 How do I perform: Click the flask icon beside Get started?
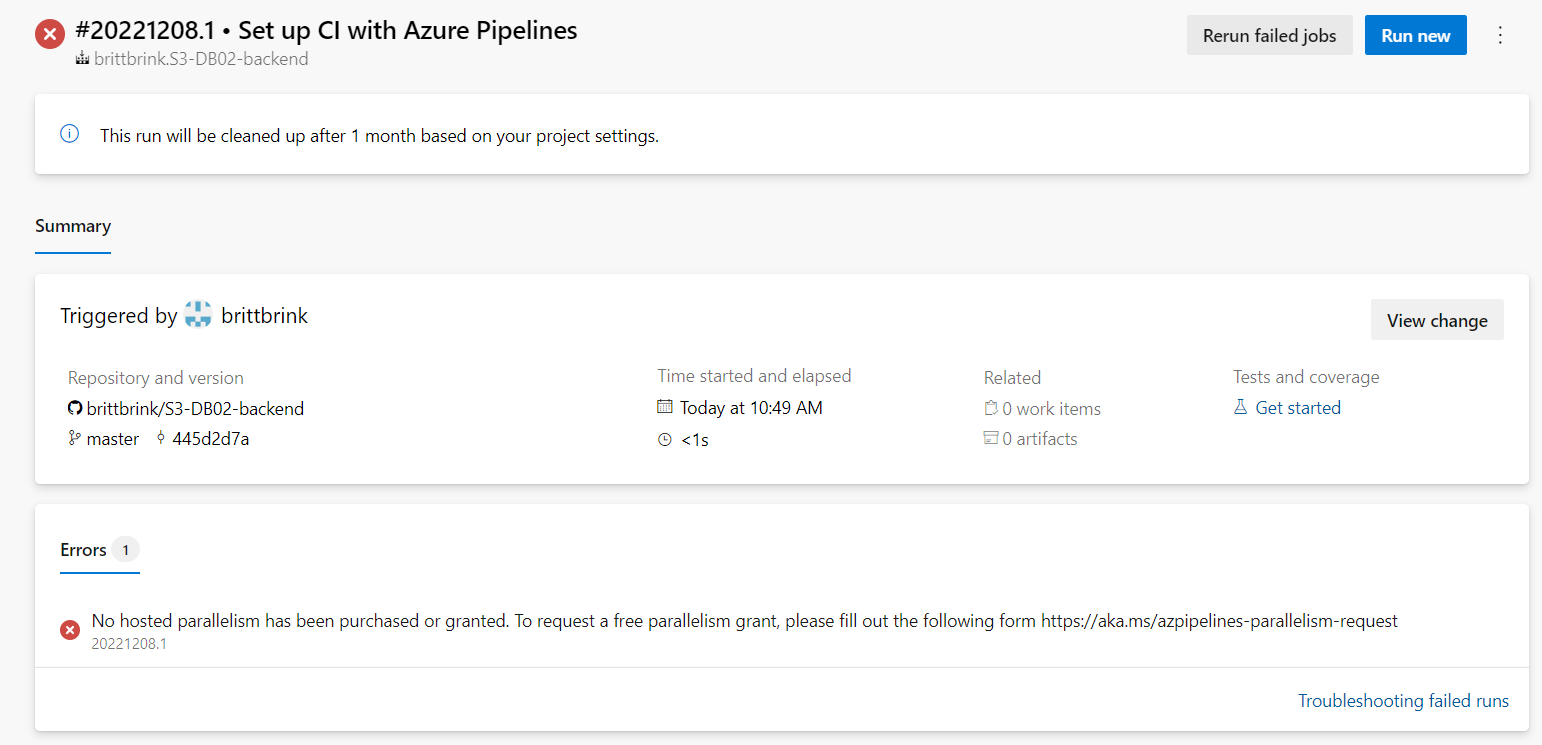pyautogui.click(x=1241, y=407)
